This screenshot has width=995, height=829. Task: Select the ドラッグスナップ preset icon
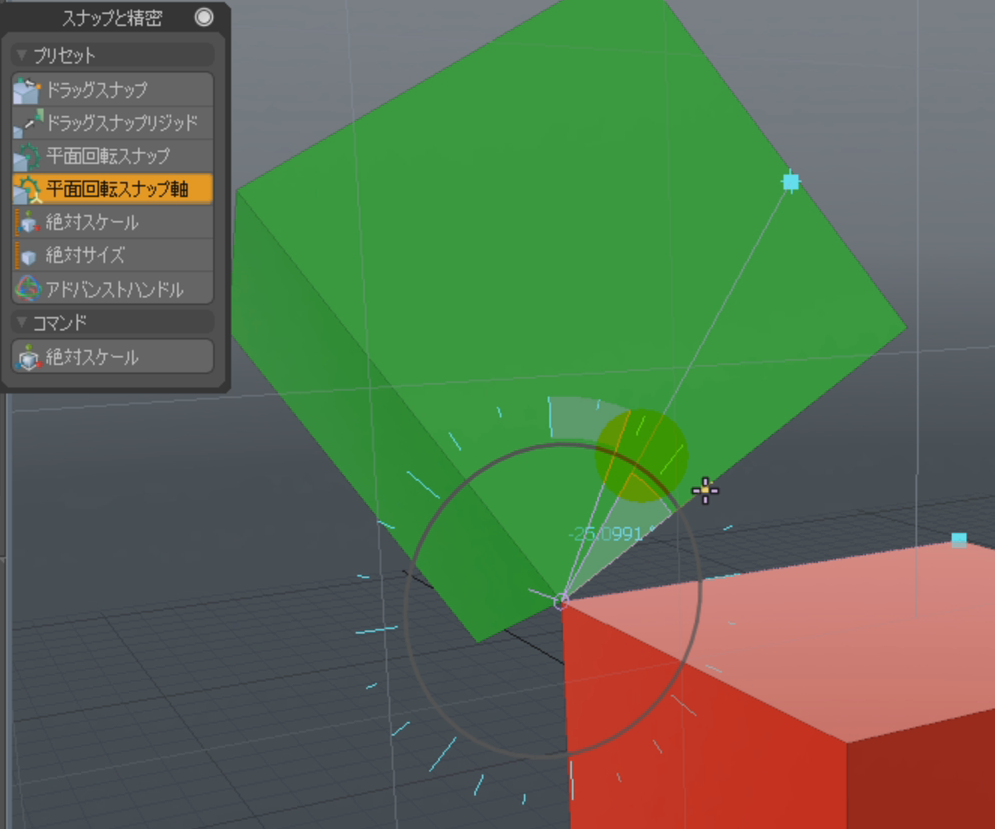pos(27,90)
